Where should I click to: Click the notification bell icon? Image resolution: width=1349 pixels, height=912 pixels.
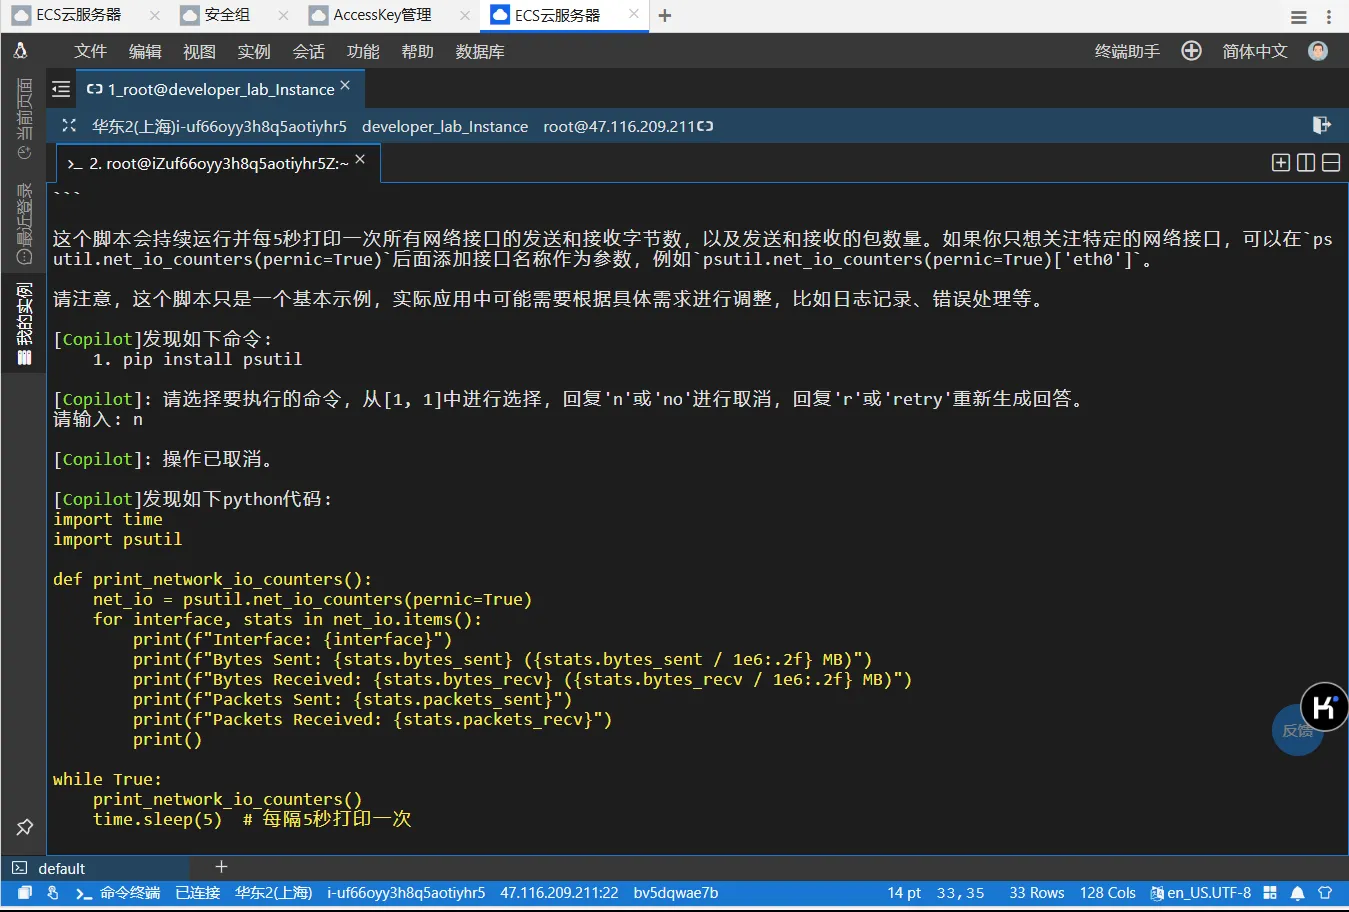coord(1298,893)
